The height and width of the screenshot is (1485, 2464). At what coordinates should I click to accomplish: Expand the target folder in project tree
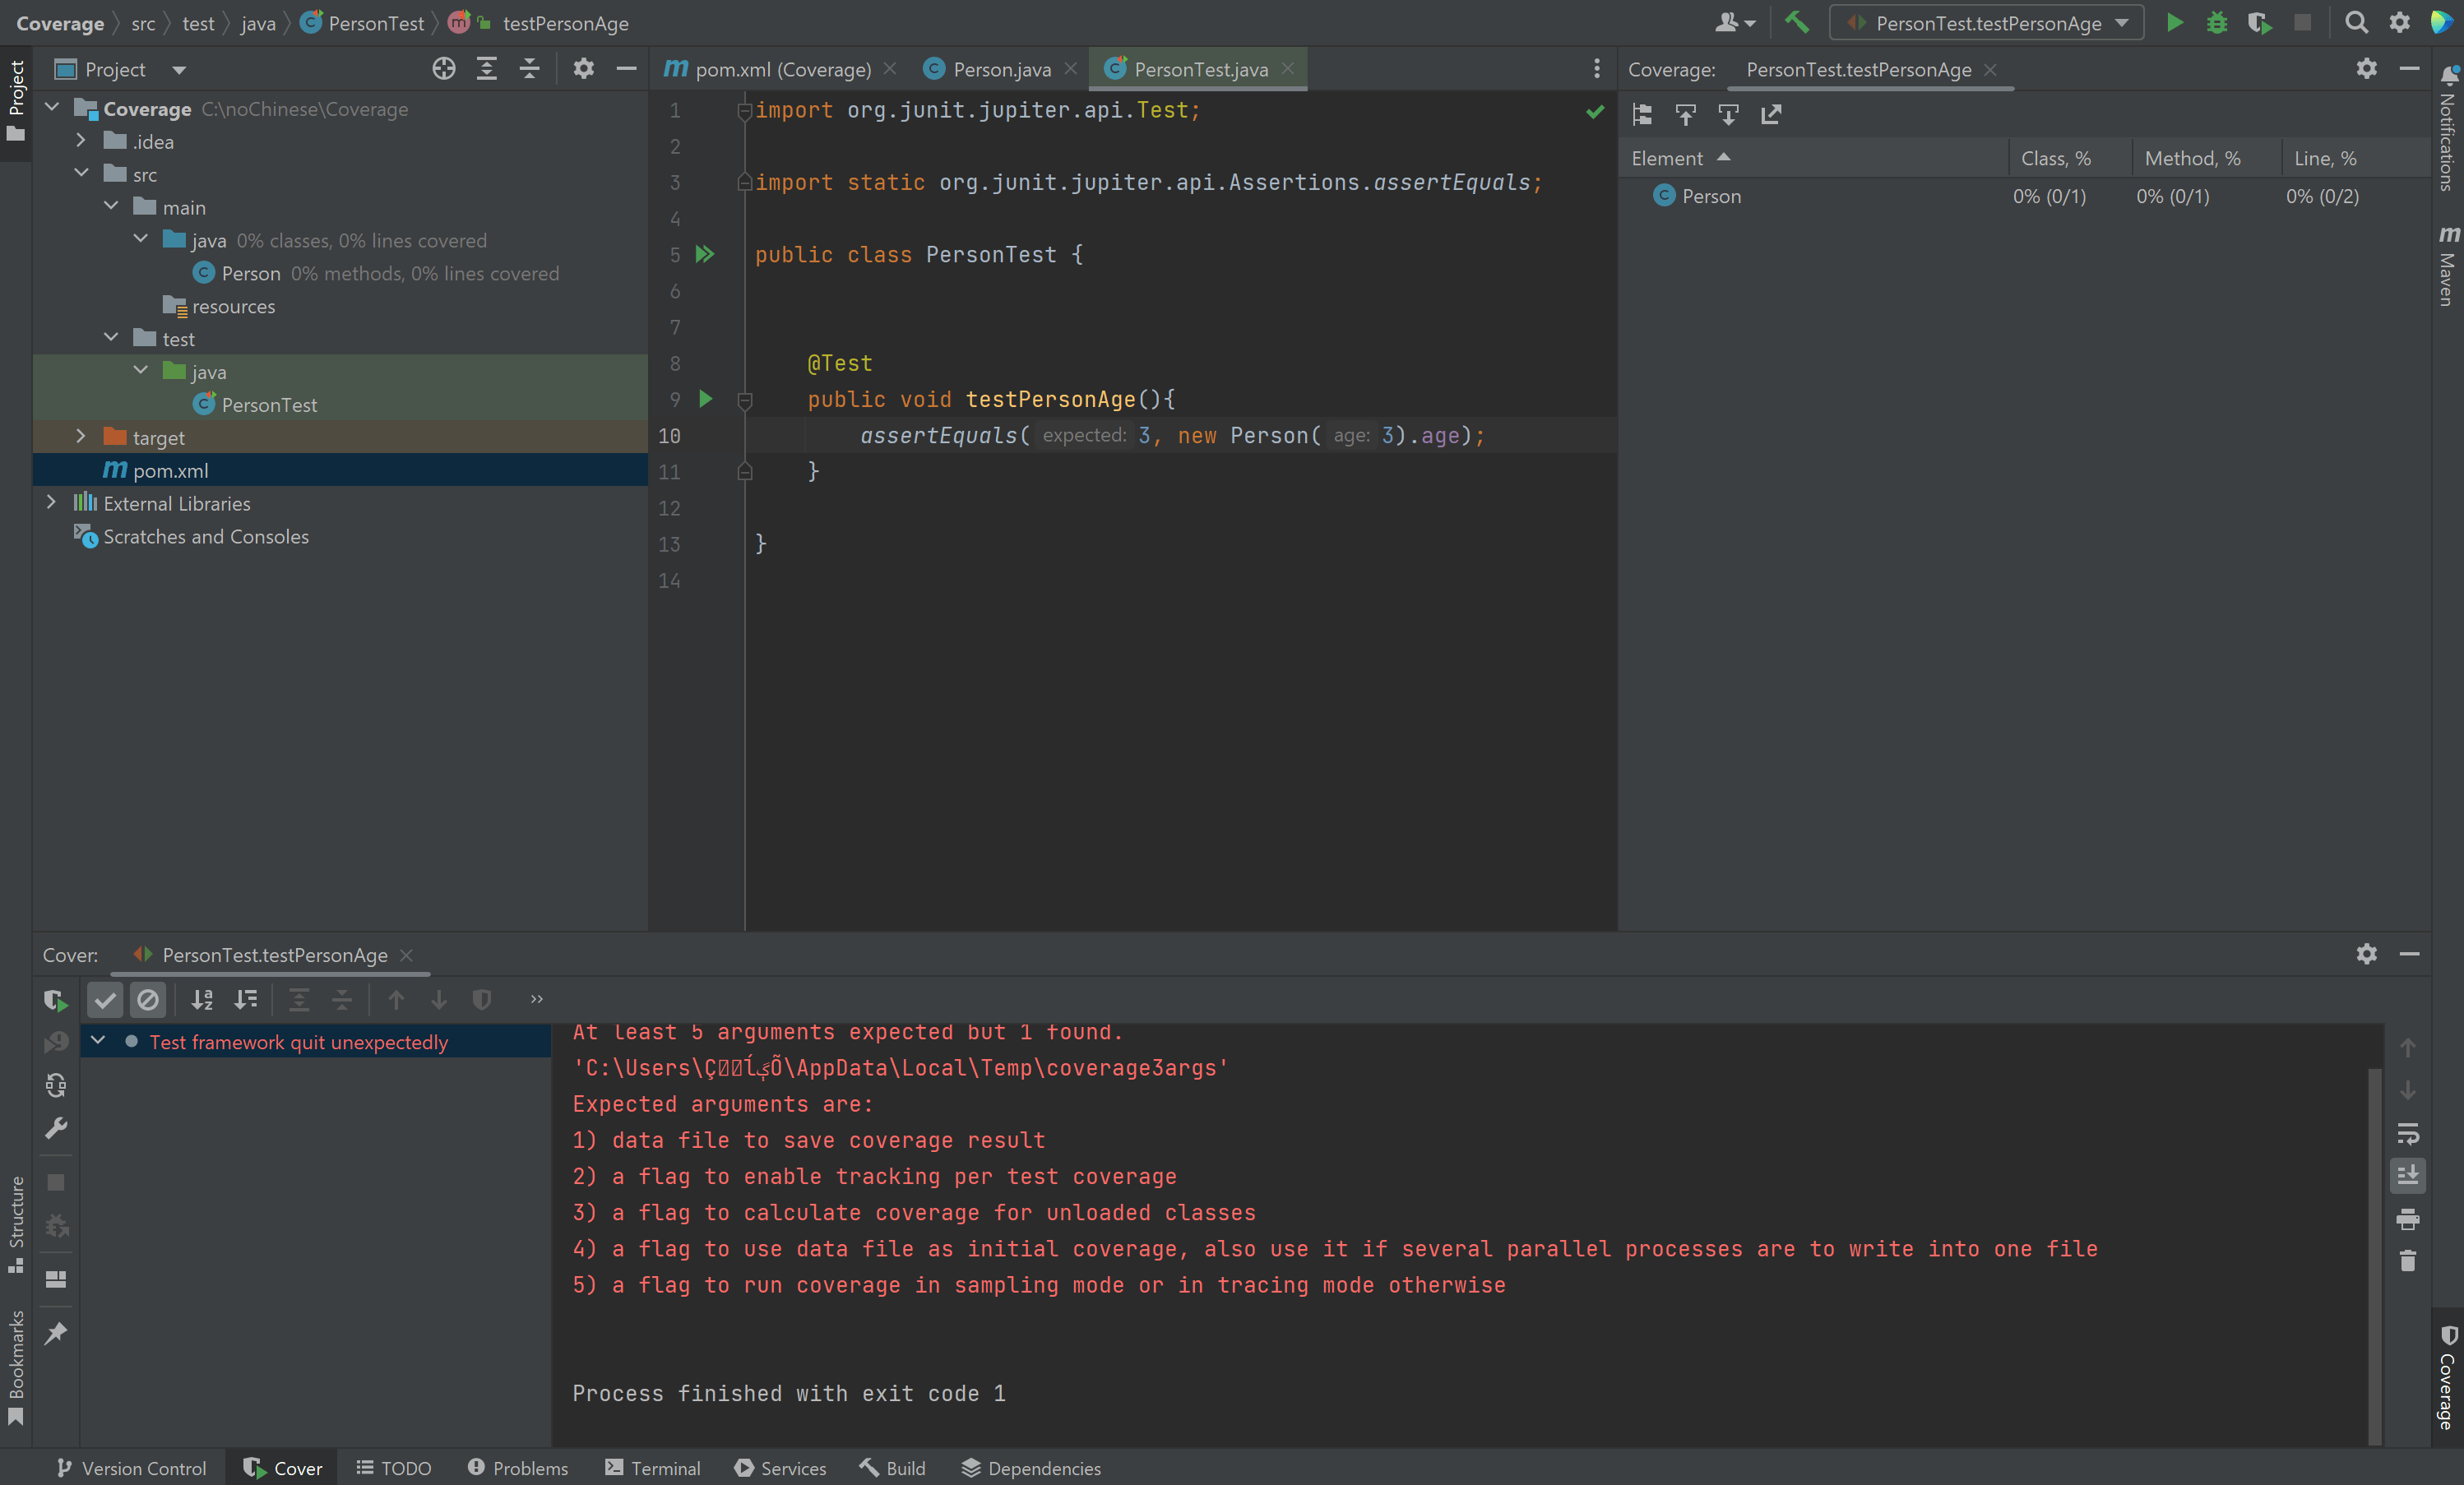pyautogui.click(x=82, y=437)
